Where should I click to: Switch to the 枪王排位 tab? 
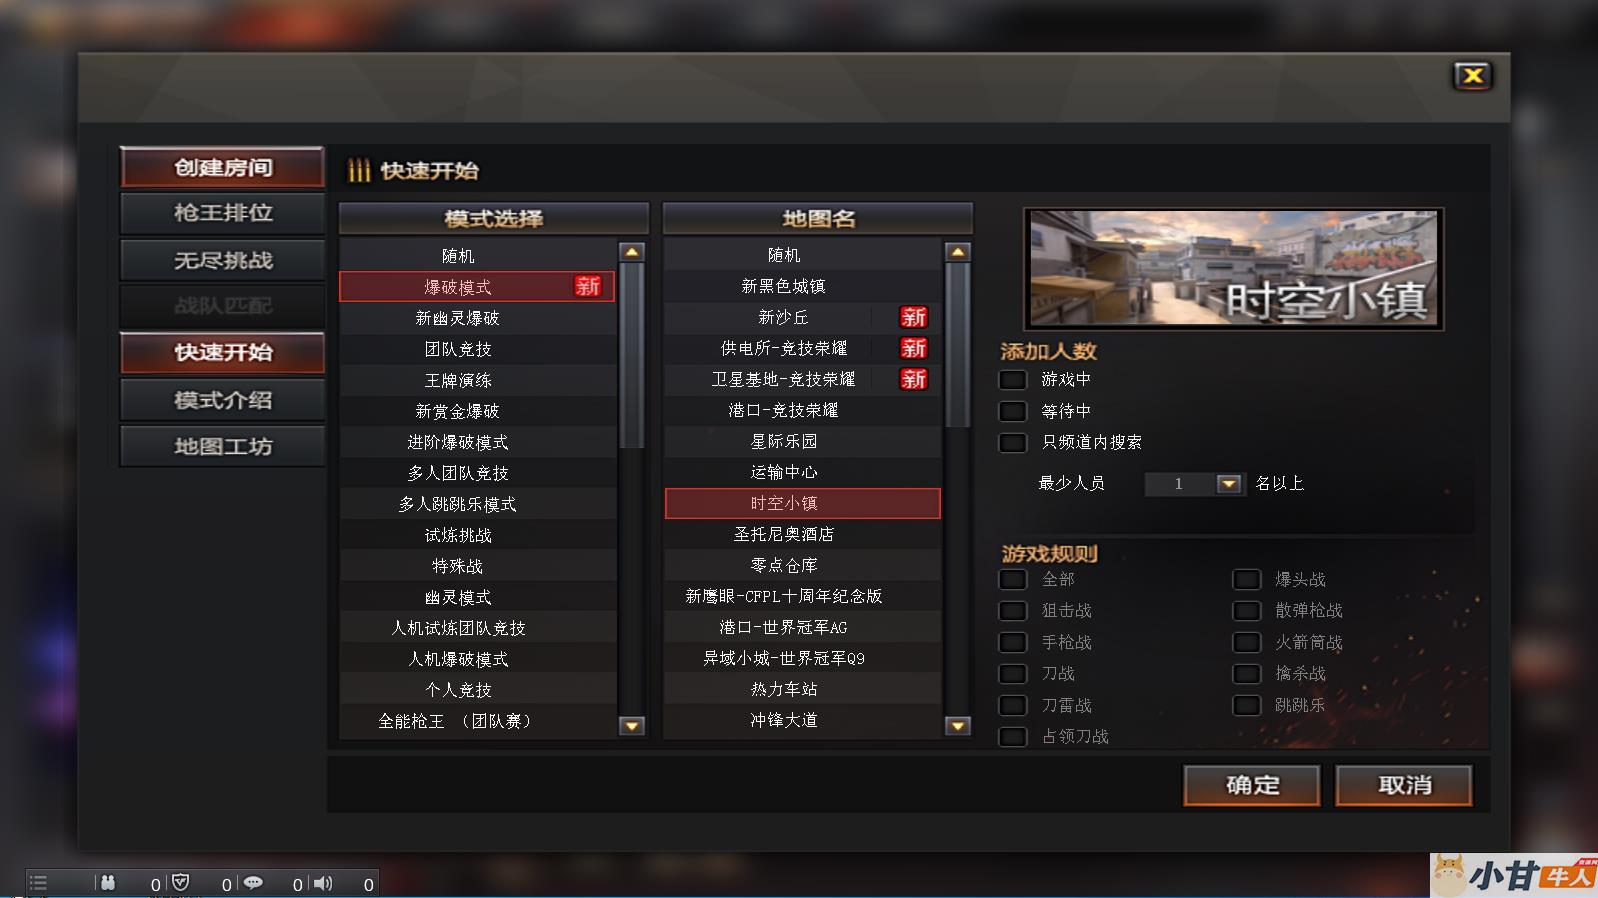coord(222,213)
